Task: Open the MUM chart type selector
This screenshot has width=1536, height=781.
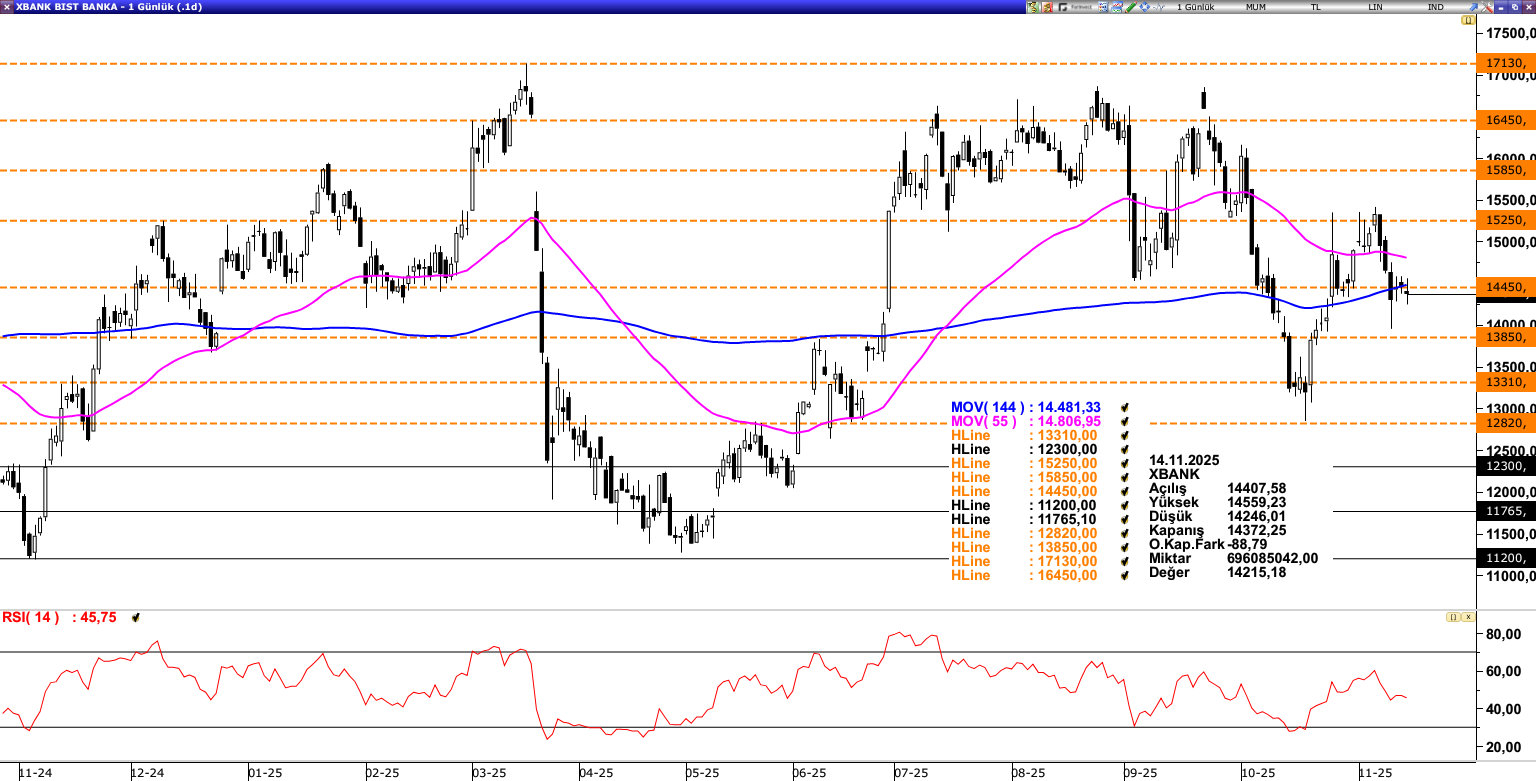Action: [1256, 7]
